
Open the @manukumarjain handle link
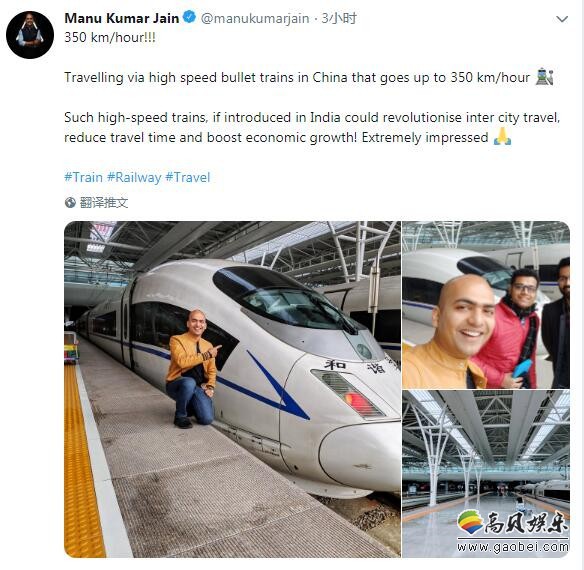tap(255, 18)
